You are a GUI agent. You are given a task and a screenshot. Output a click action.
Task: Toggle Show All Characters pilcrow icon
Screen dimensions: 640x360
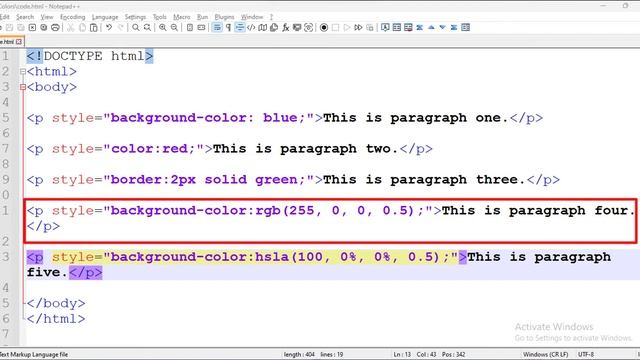[x=228, y=27]
